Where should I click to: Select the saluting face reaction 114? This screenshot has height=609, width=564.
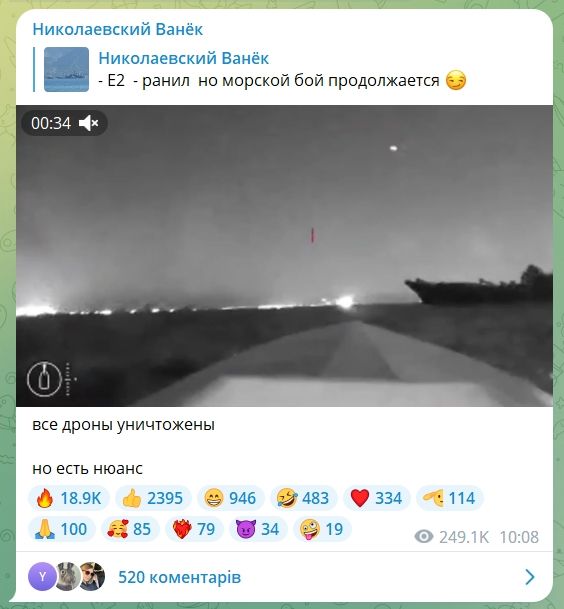[449, 498]
